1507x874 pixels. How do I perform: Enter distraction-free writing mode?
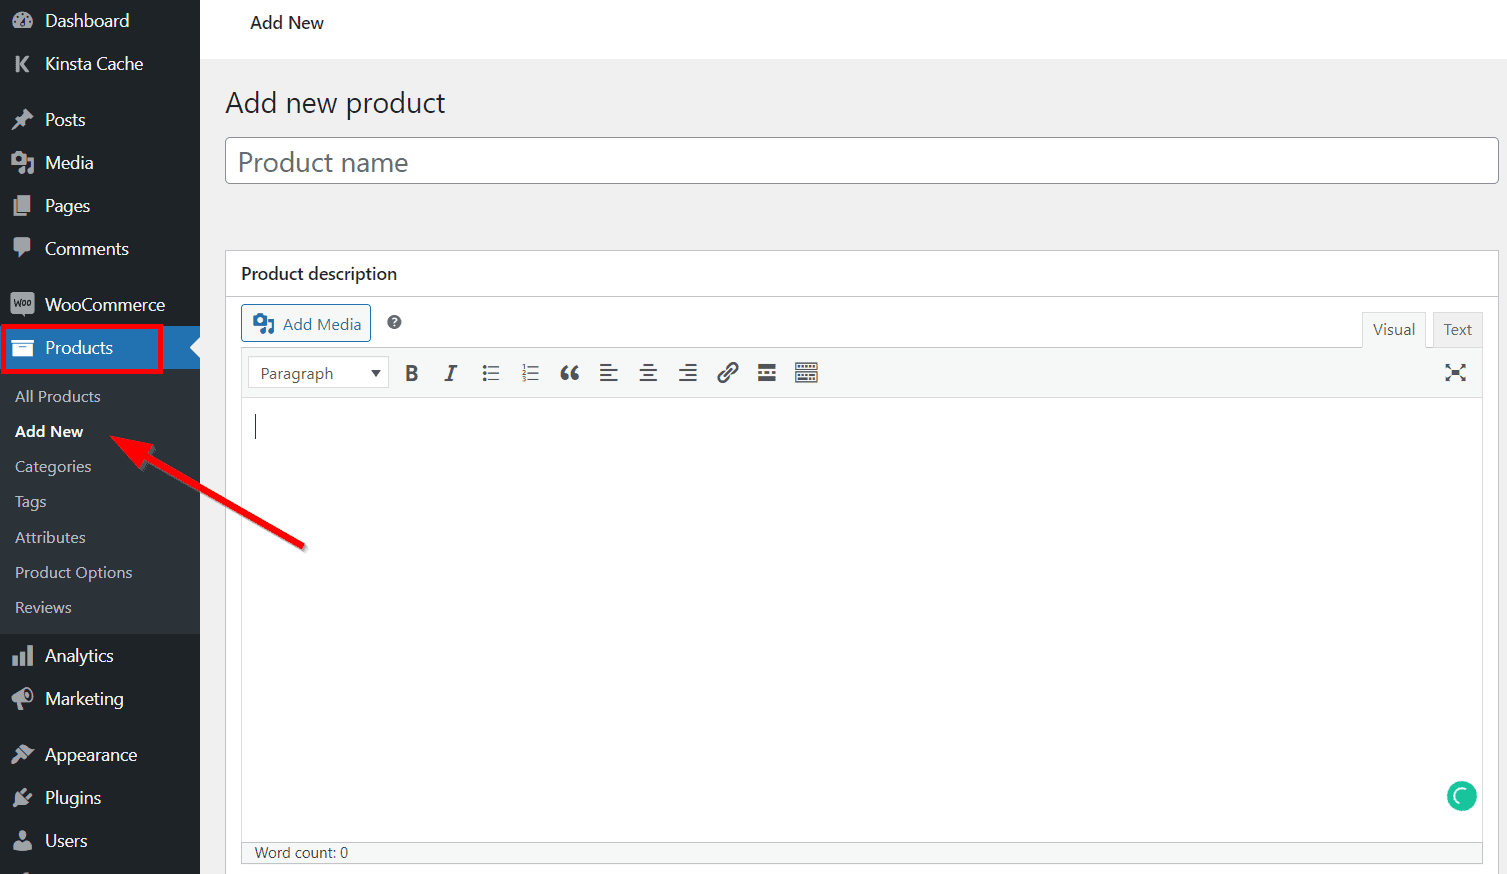point(1455,372)
